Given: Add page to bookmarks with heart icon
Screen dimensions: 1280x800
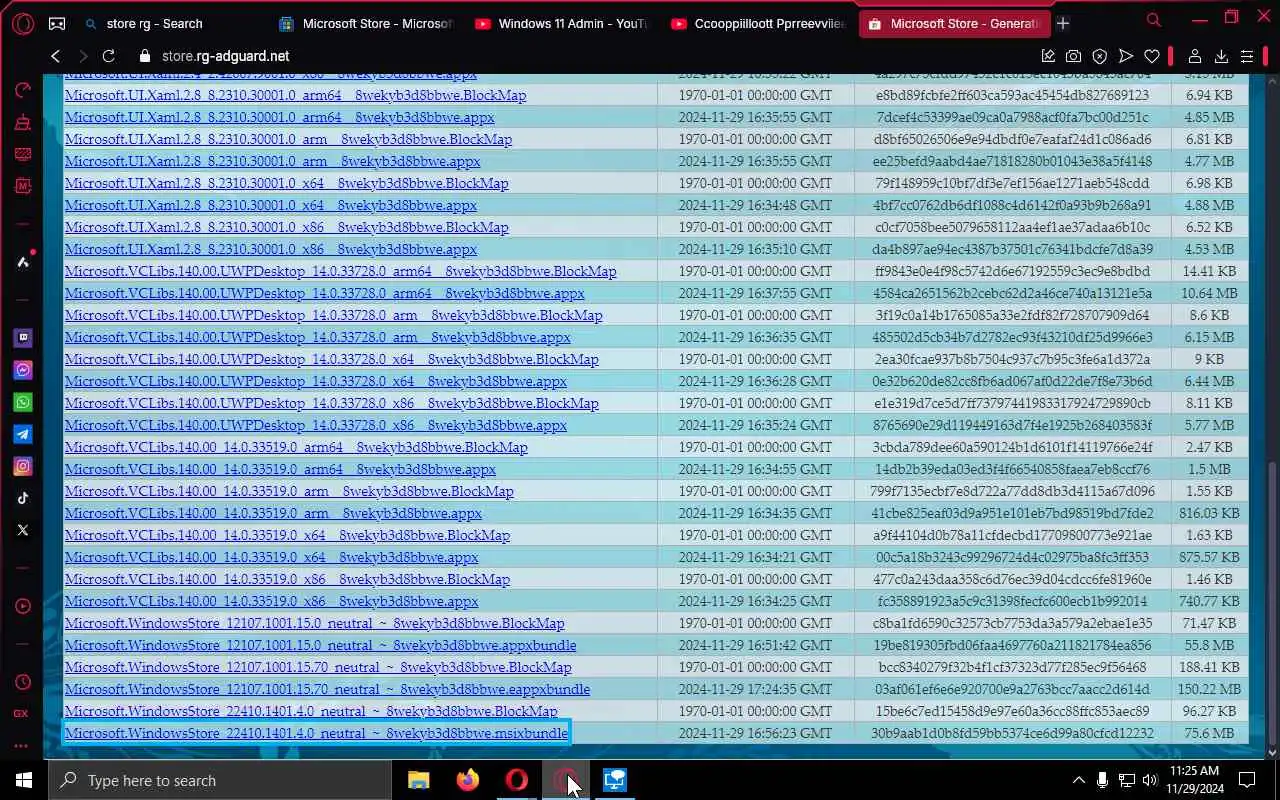Looking at the screenshot, I should tap(1152, 57).
